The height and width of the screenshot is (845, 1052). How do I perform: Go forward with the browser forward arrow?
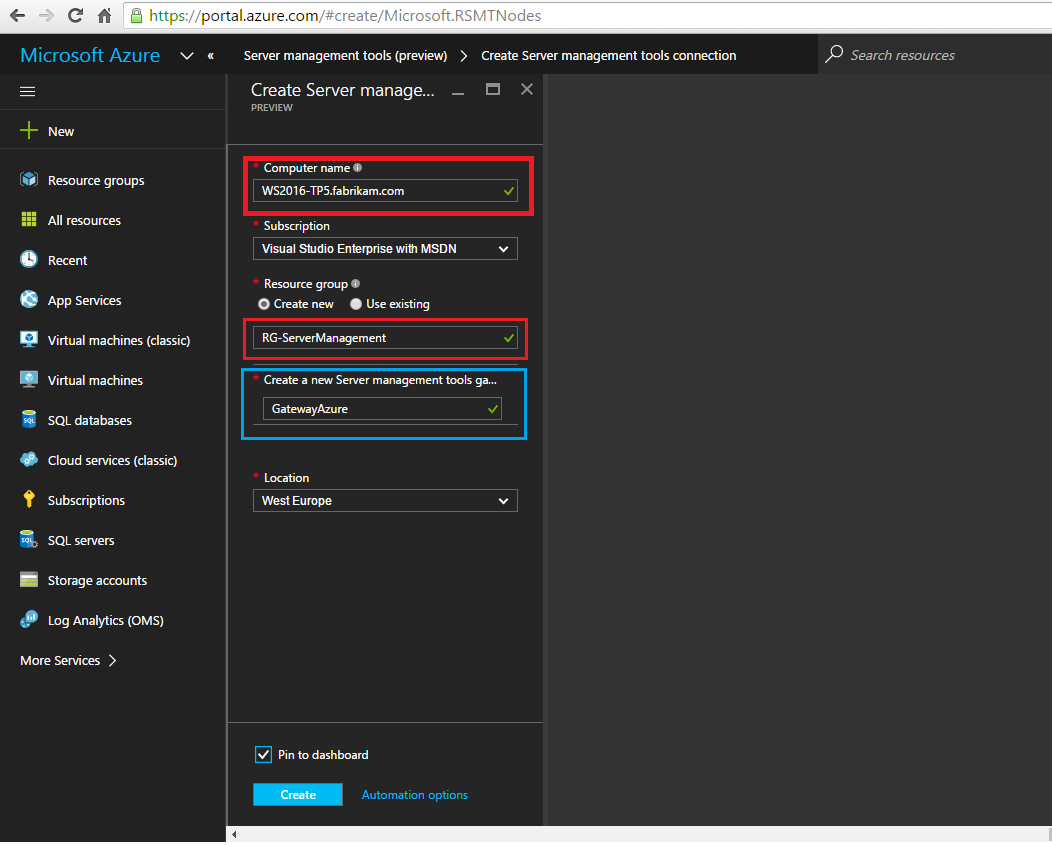[x=46, y=15]
